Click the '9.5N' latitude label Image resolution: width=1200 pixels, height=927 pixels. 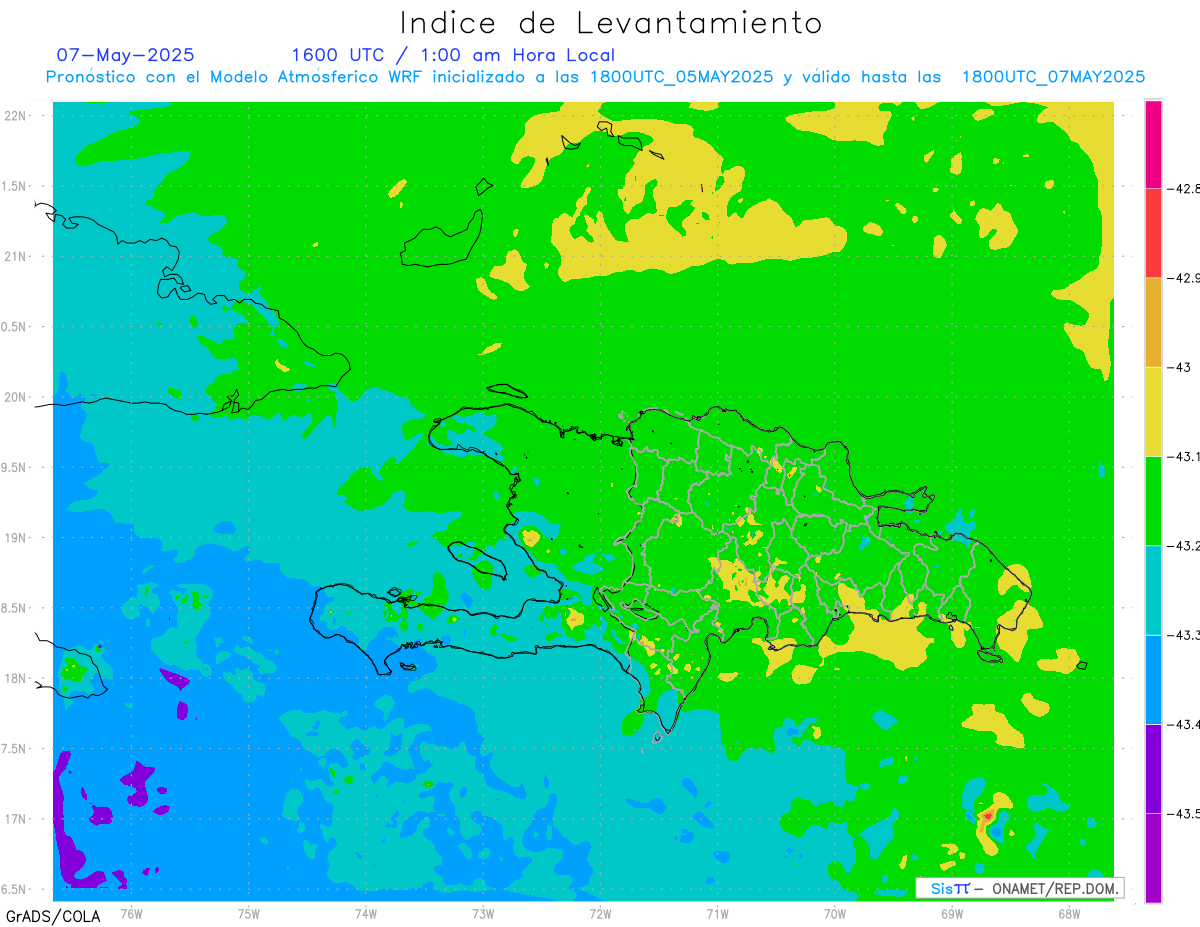15,467
